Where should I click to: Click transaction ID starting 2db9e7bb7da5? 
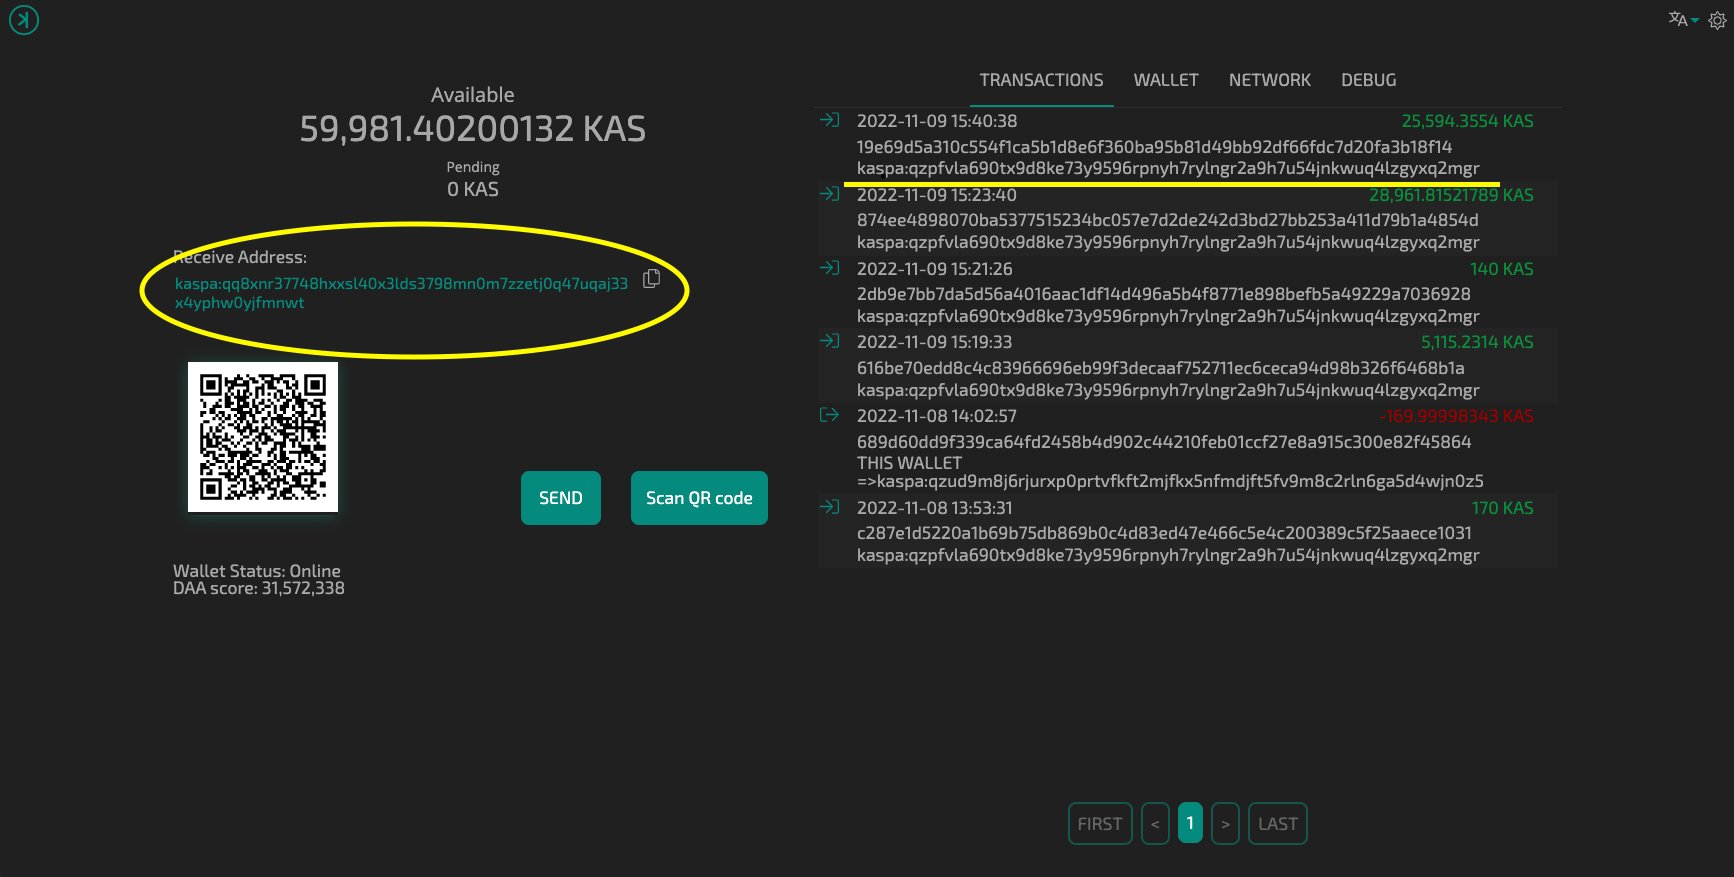(x=1163, y=294)
